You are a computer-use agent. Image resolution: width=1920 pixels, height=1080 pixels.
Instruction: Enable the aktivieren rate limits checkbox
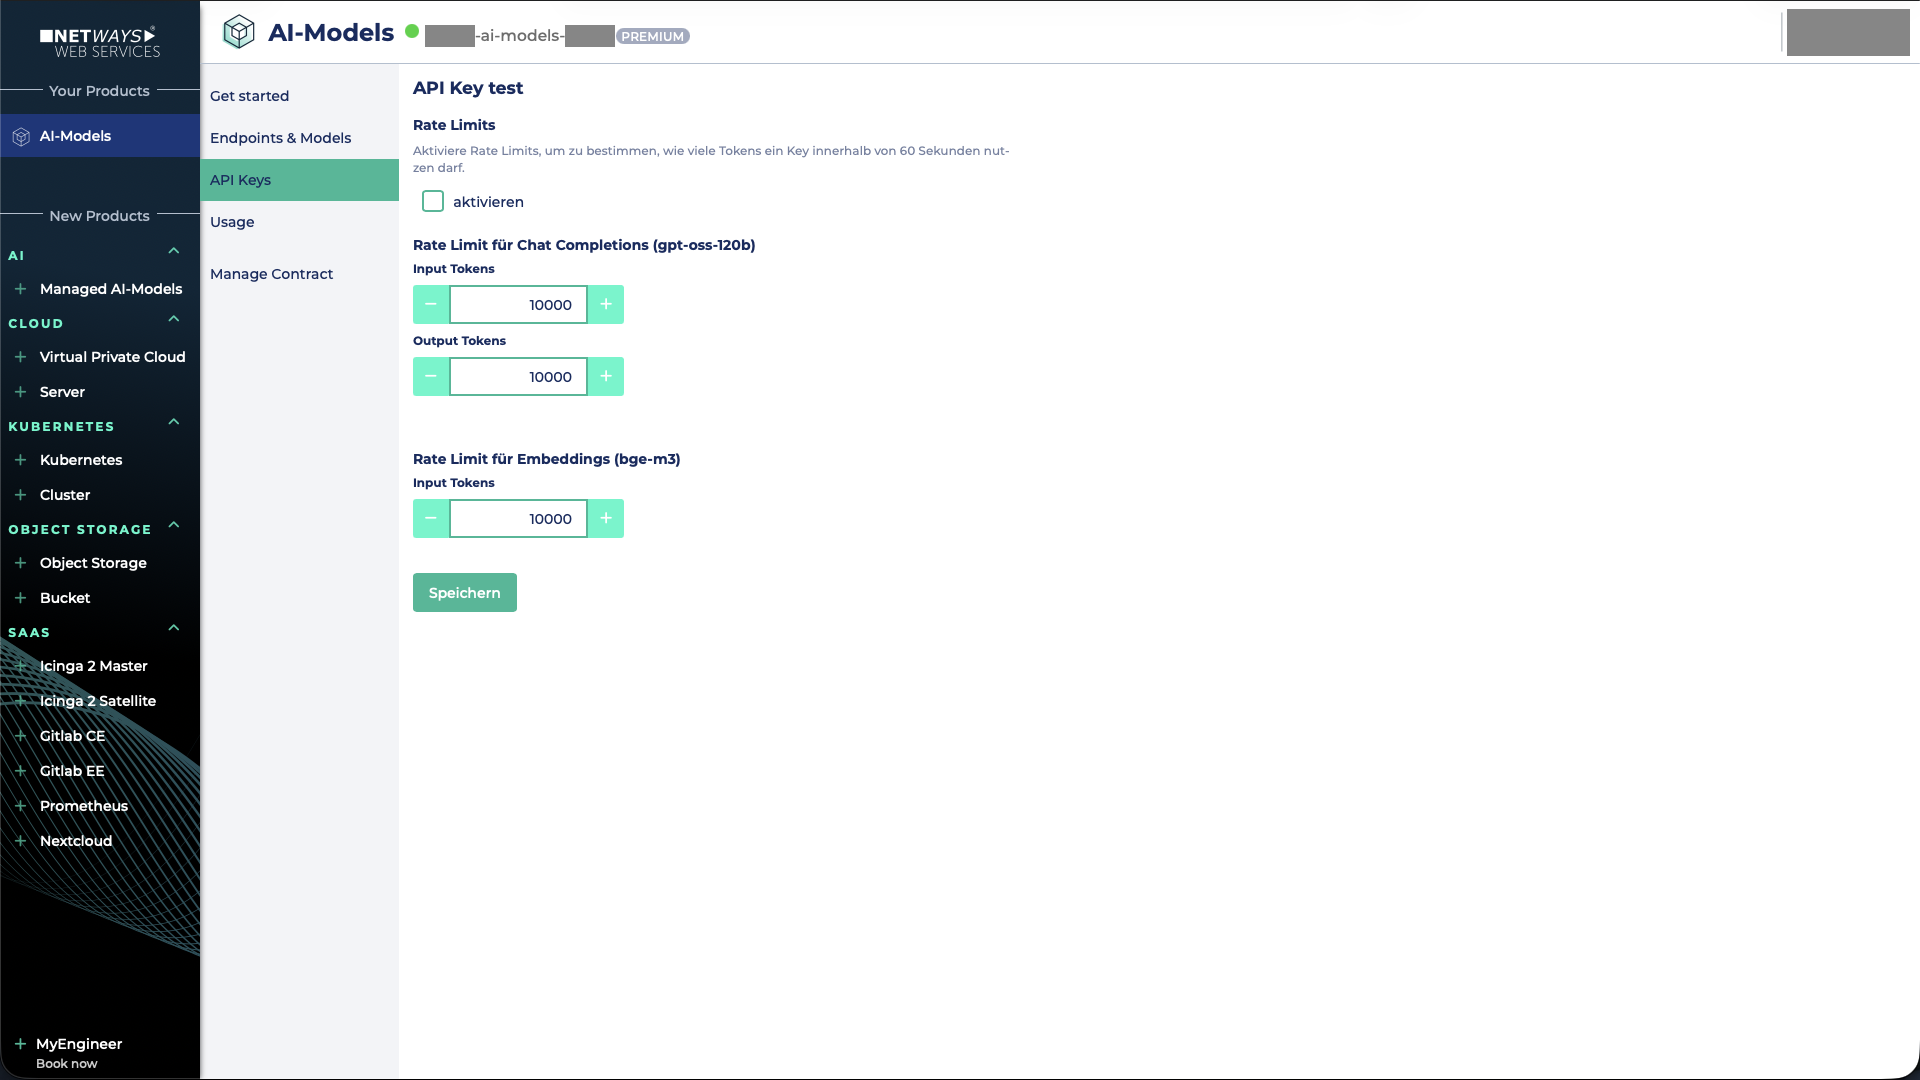click(432, 201)
